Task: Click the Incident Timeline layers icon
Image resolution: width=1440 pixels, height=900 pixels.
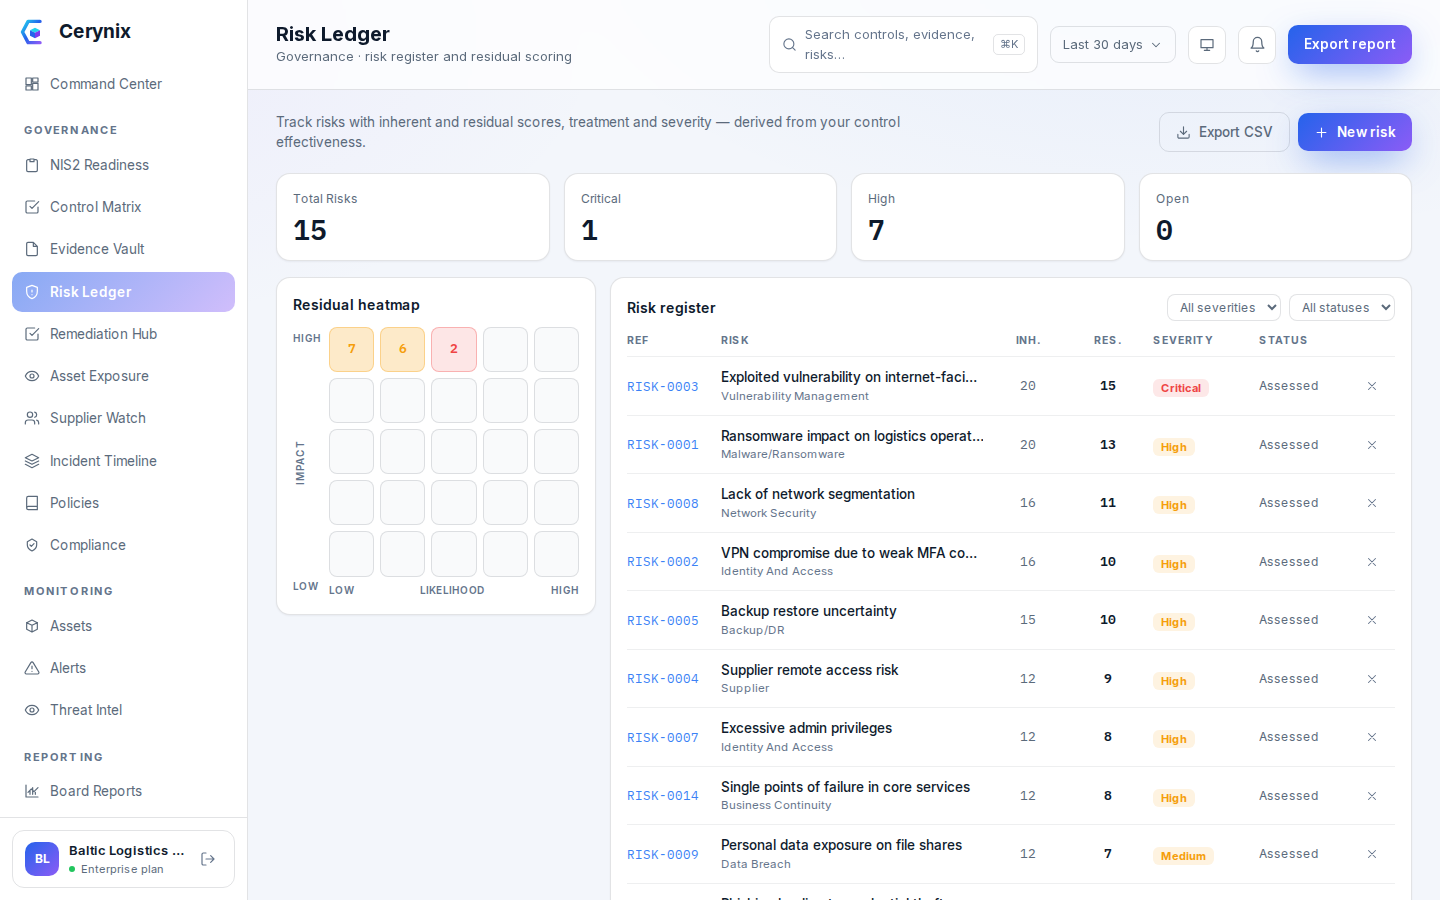Action: (x=32, y=461)
